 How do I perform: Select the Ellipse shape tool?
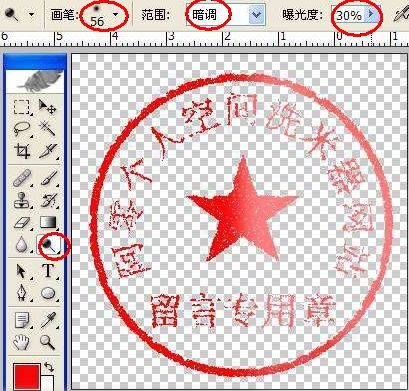48,293
